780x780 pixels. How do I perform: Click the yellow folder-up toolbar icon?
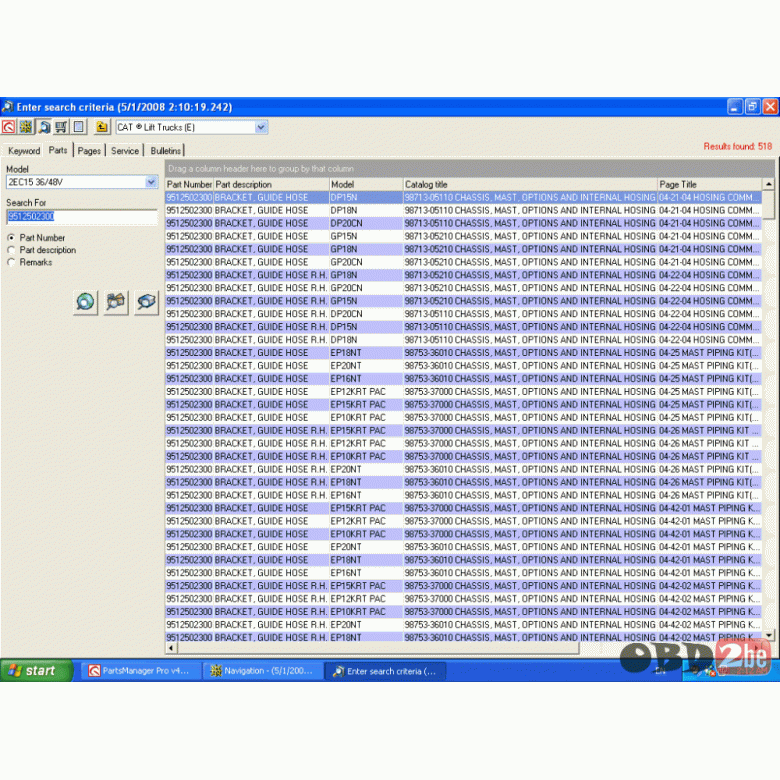coord(101,127)
